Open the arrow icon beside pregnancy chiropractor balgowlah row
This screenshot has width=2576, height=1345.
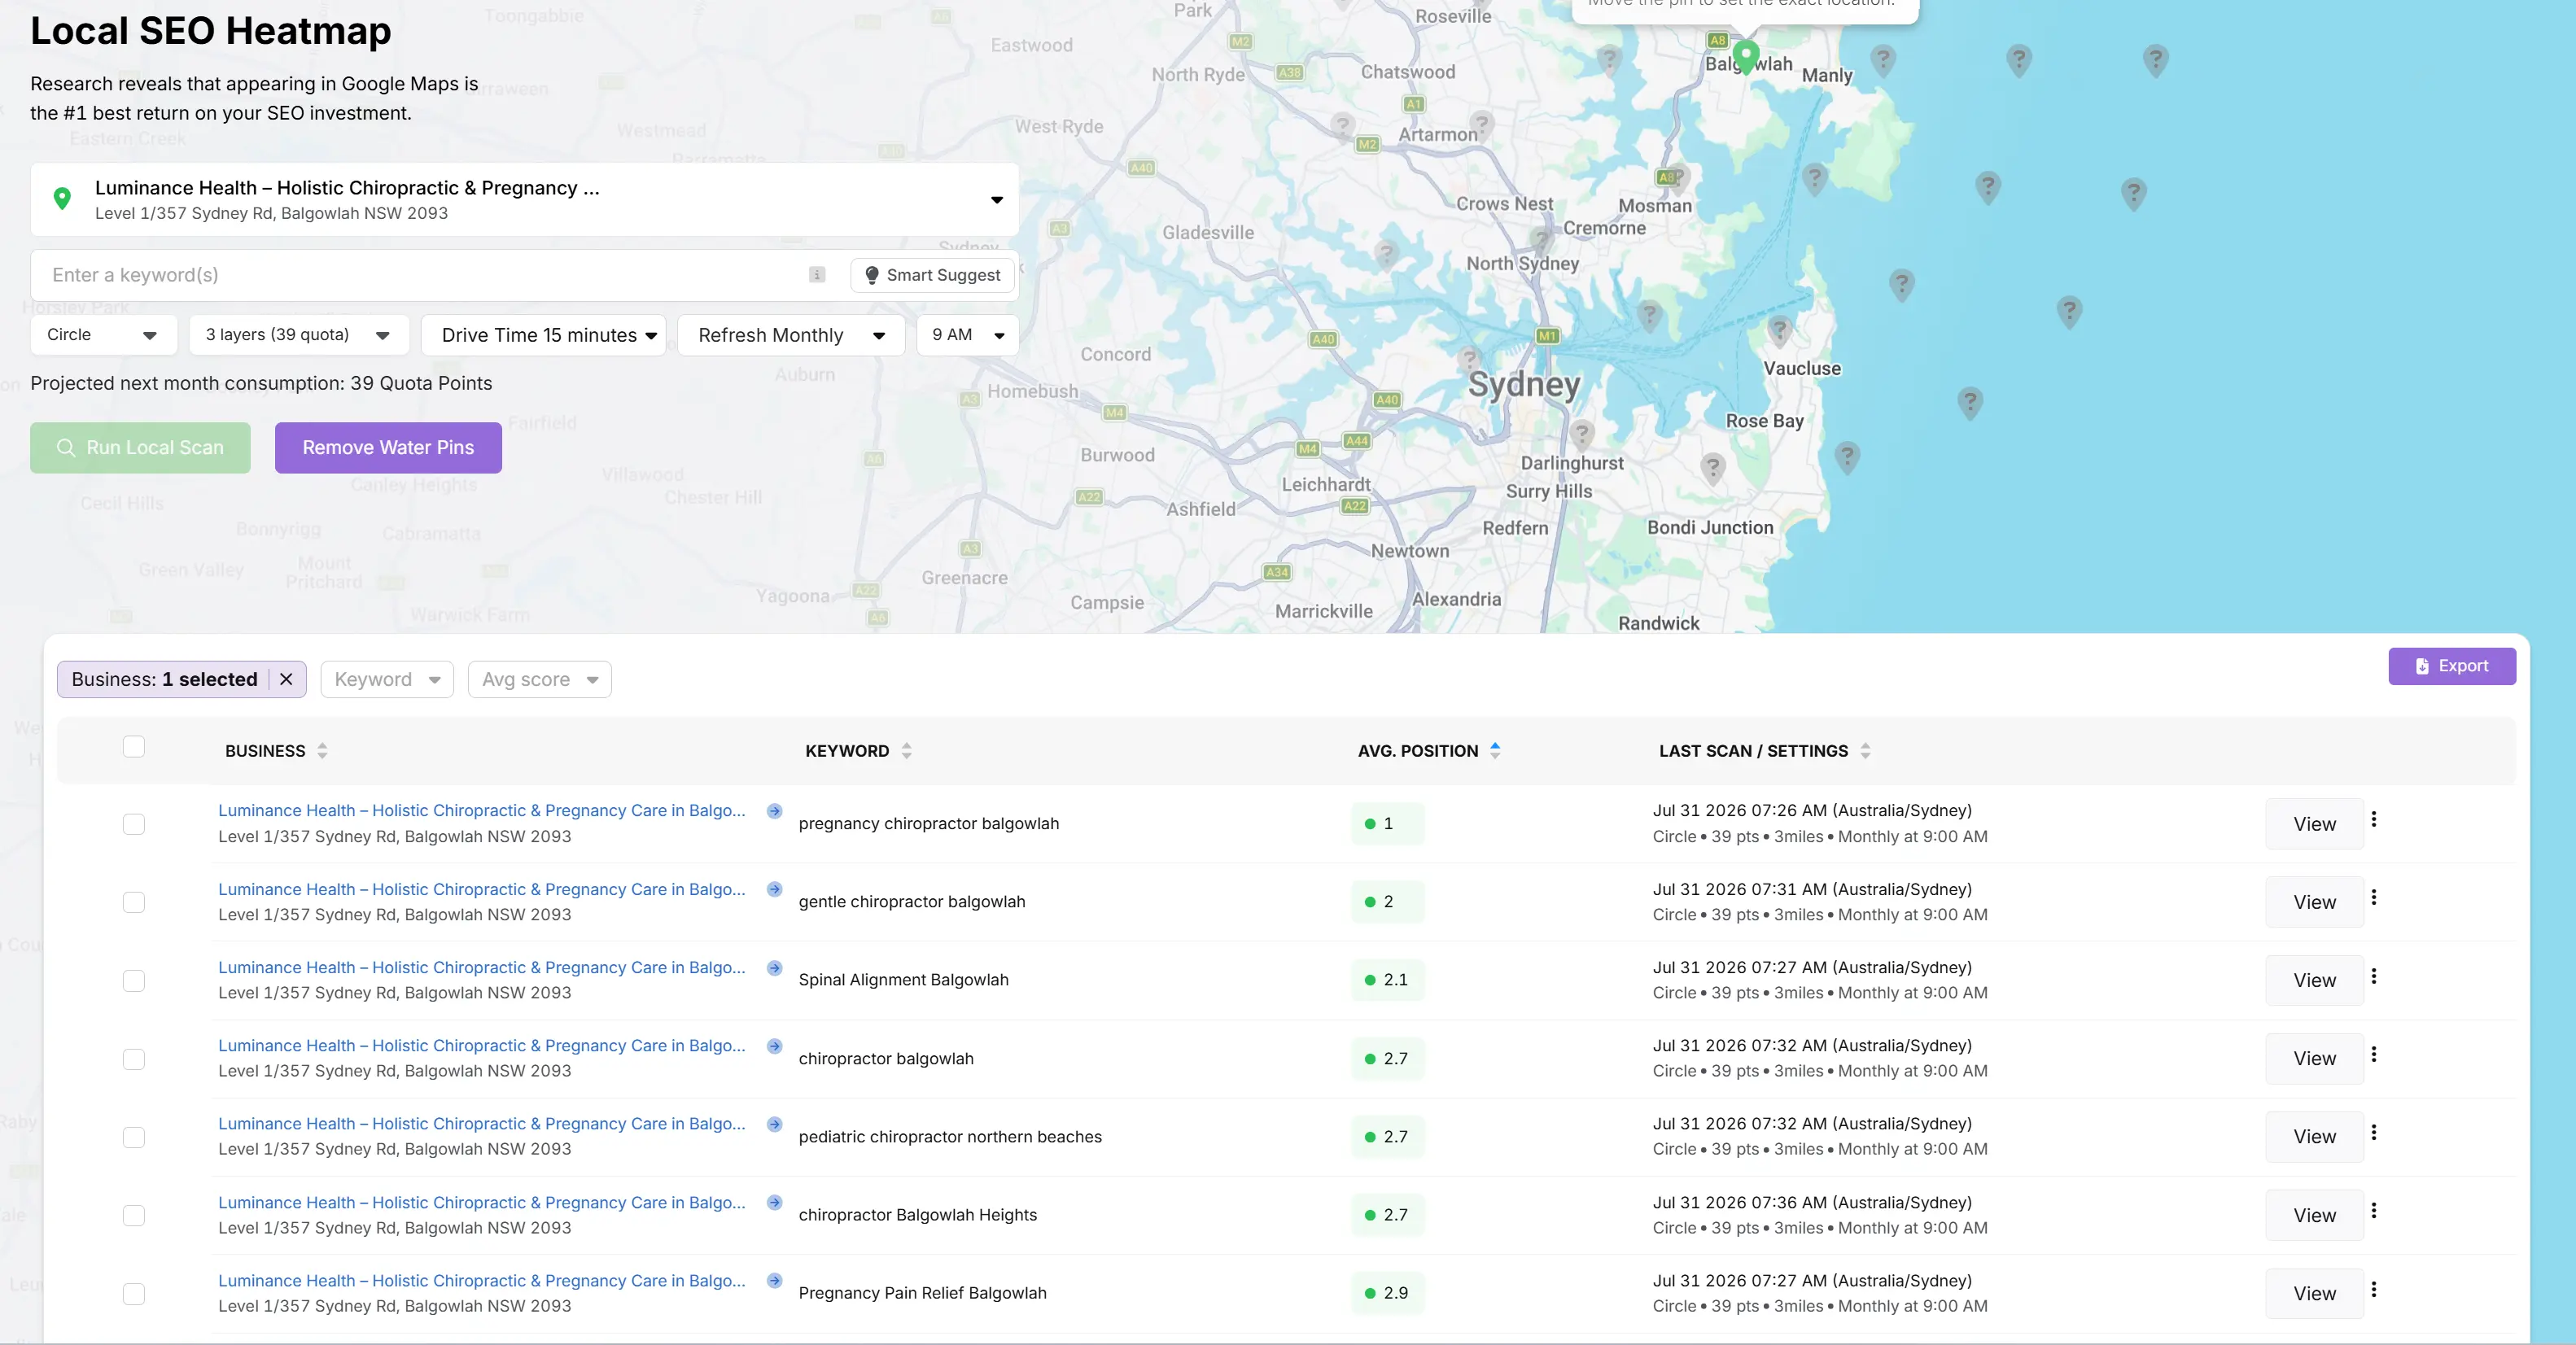774,811
